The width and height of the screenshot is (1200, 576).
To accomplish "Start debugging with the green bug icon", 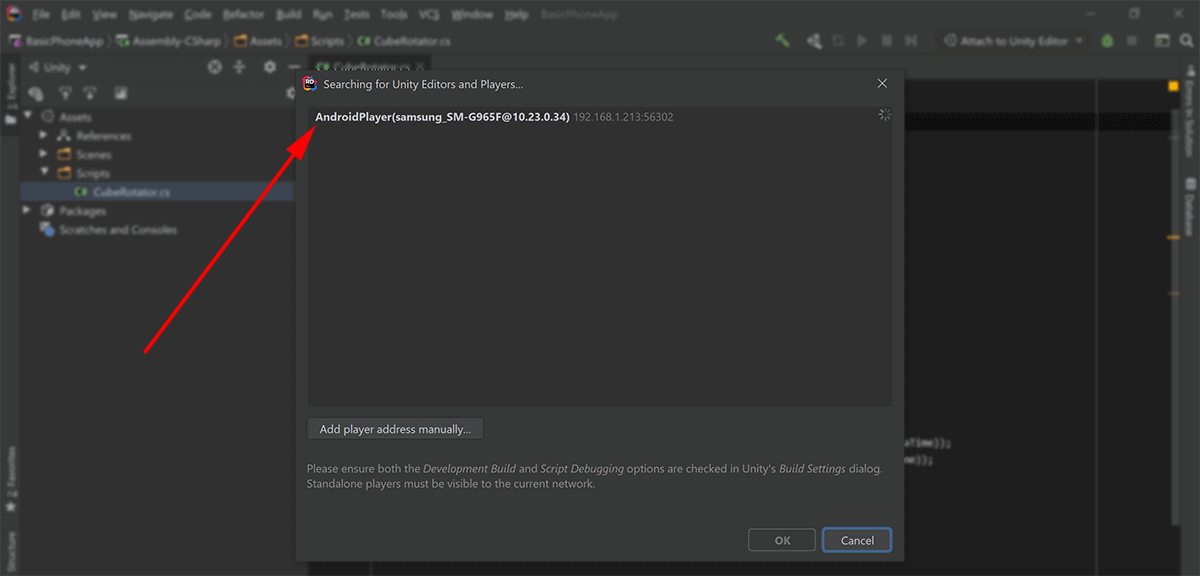I will point(1108,41).
